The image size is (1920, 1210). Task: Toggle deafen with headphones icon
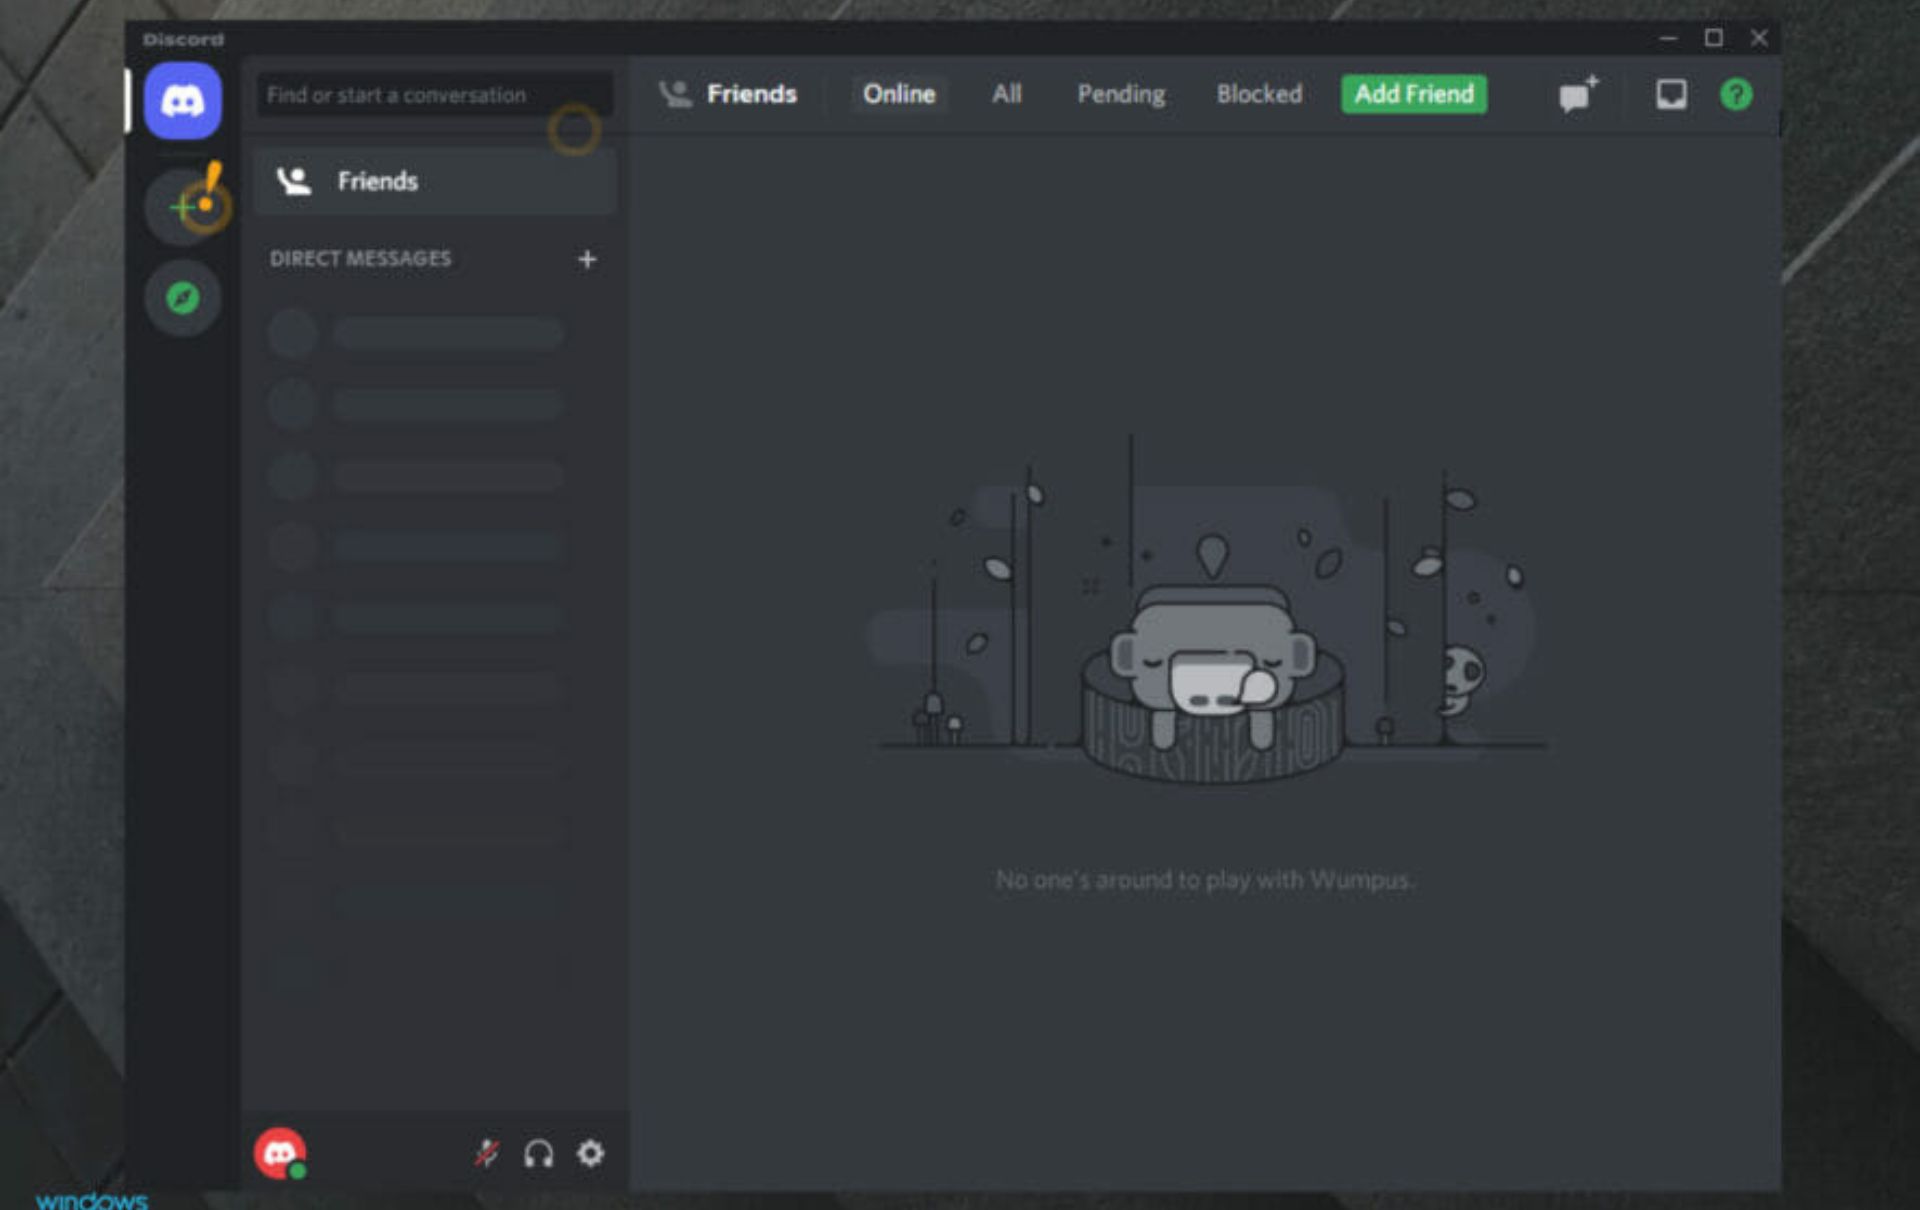[538, 1154]
